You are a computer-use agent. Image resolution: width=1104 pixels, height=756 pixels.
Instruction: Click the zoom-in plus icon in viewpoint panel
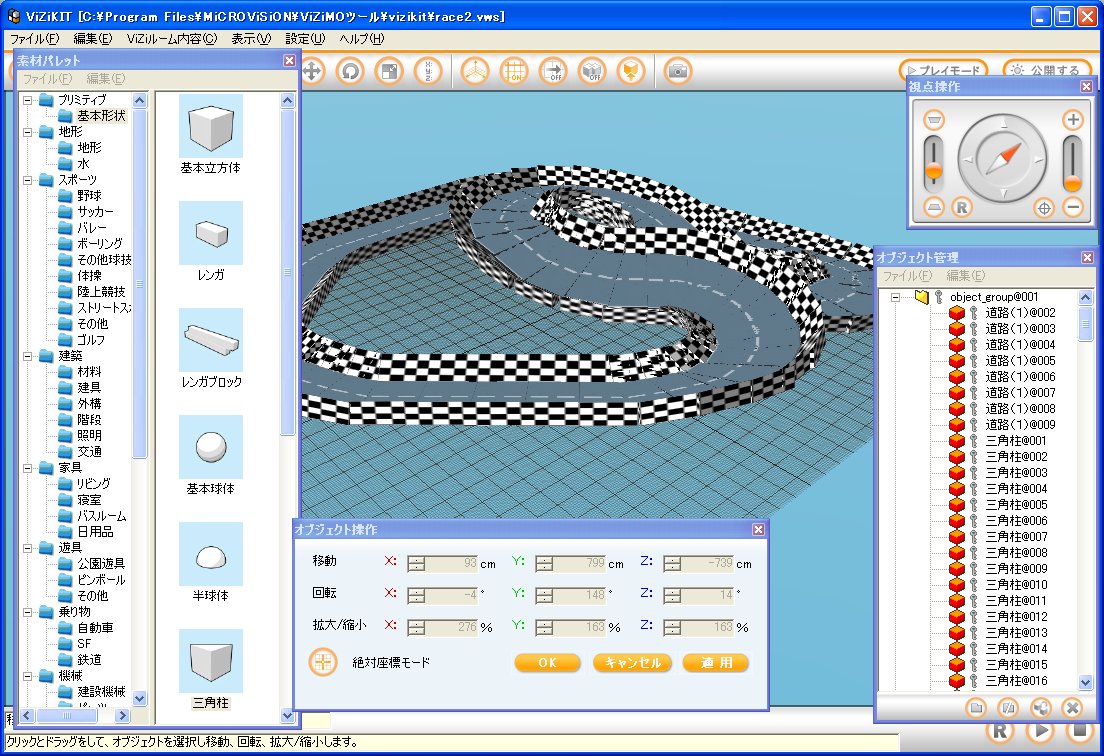(x=1072, y=120)
